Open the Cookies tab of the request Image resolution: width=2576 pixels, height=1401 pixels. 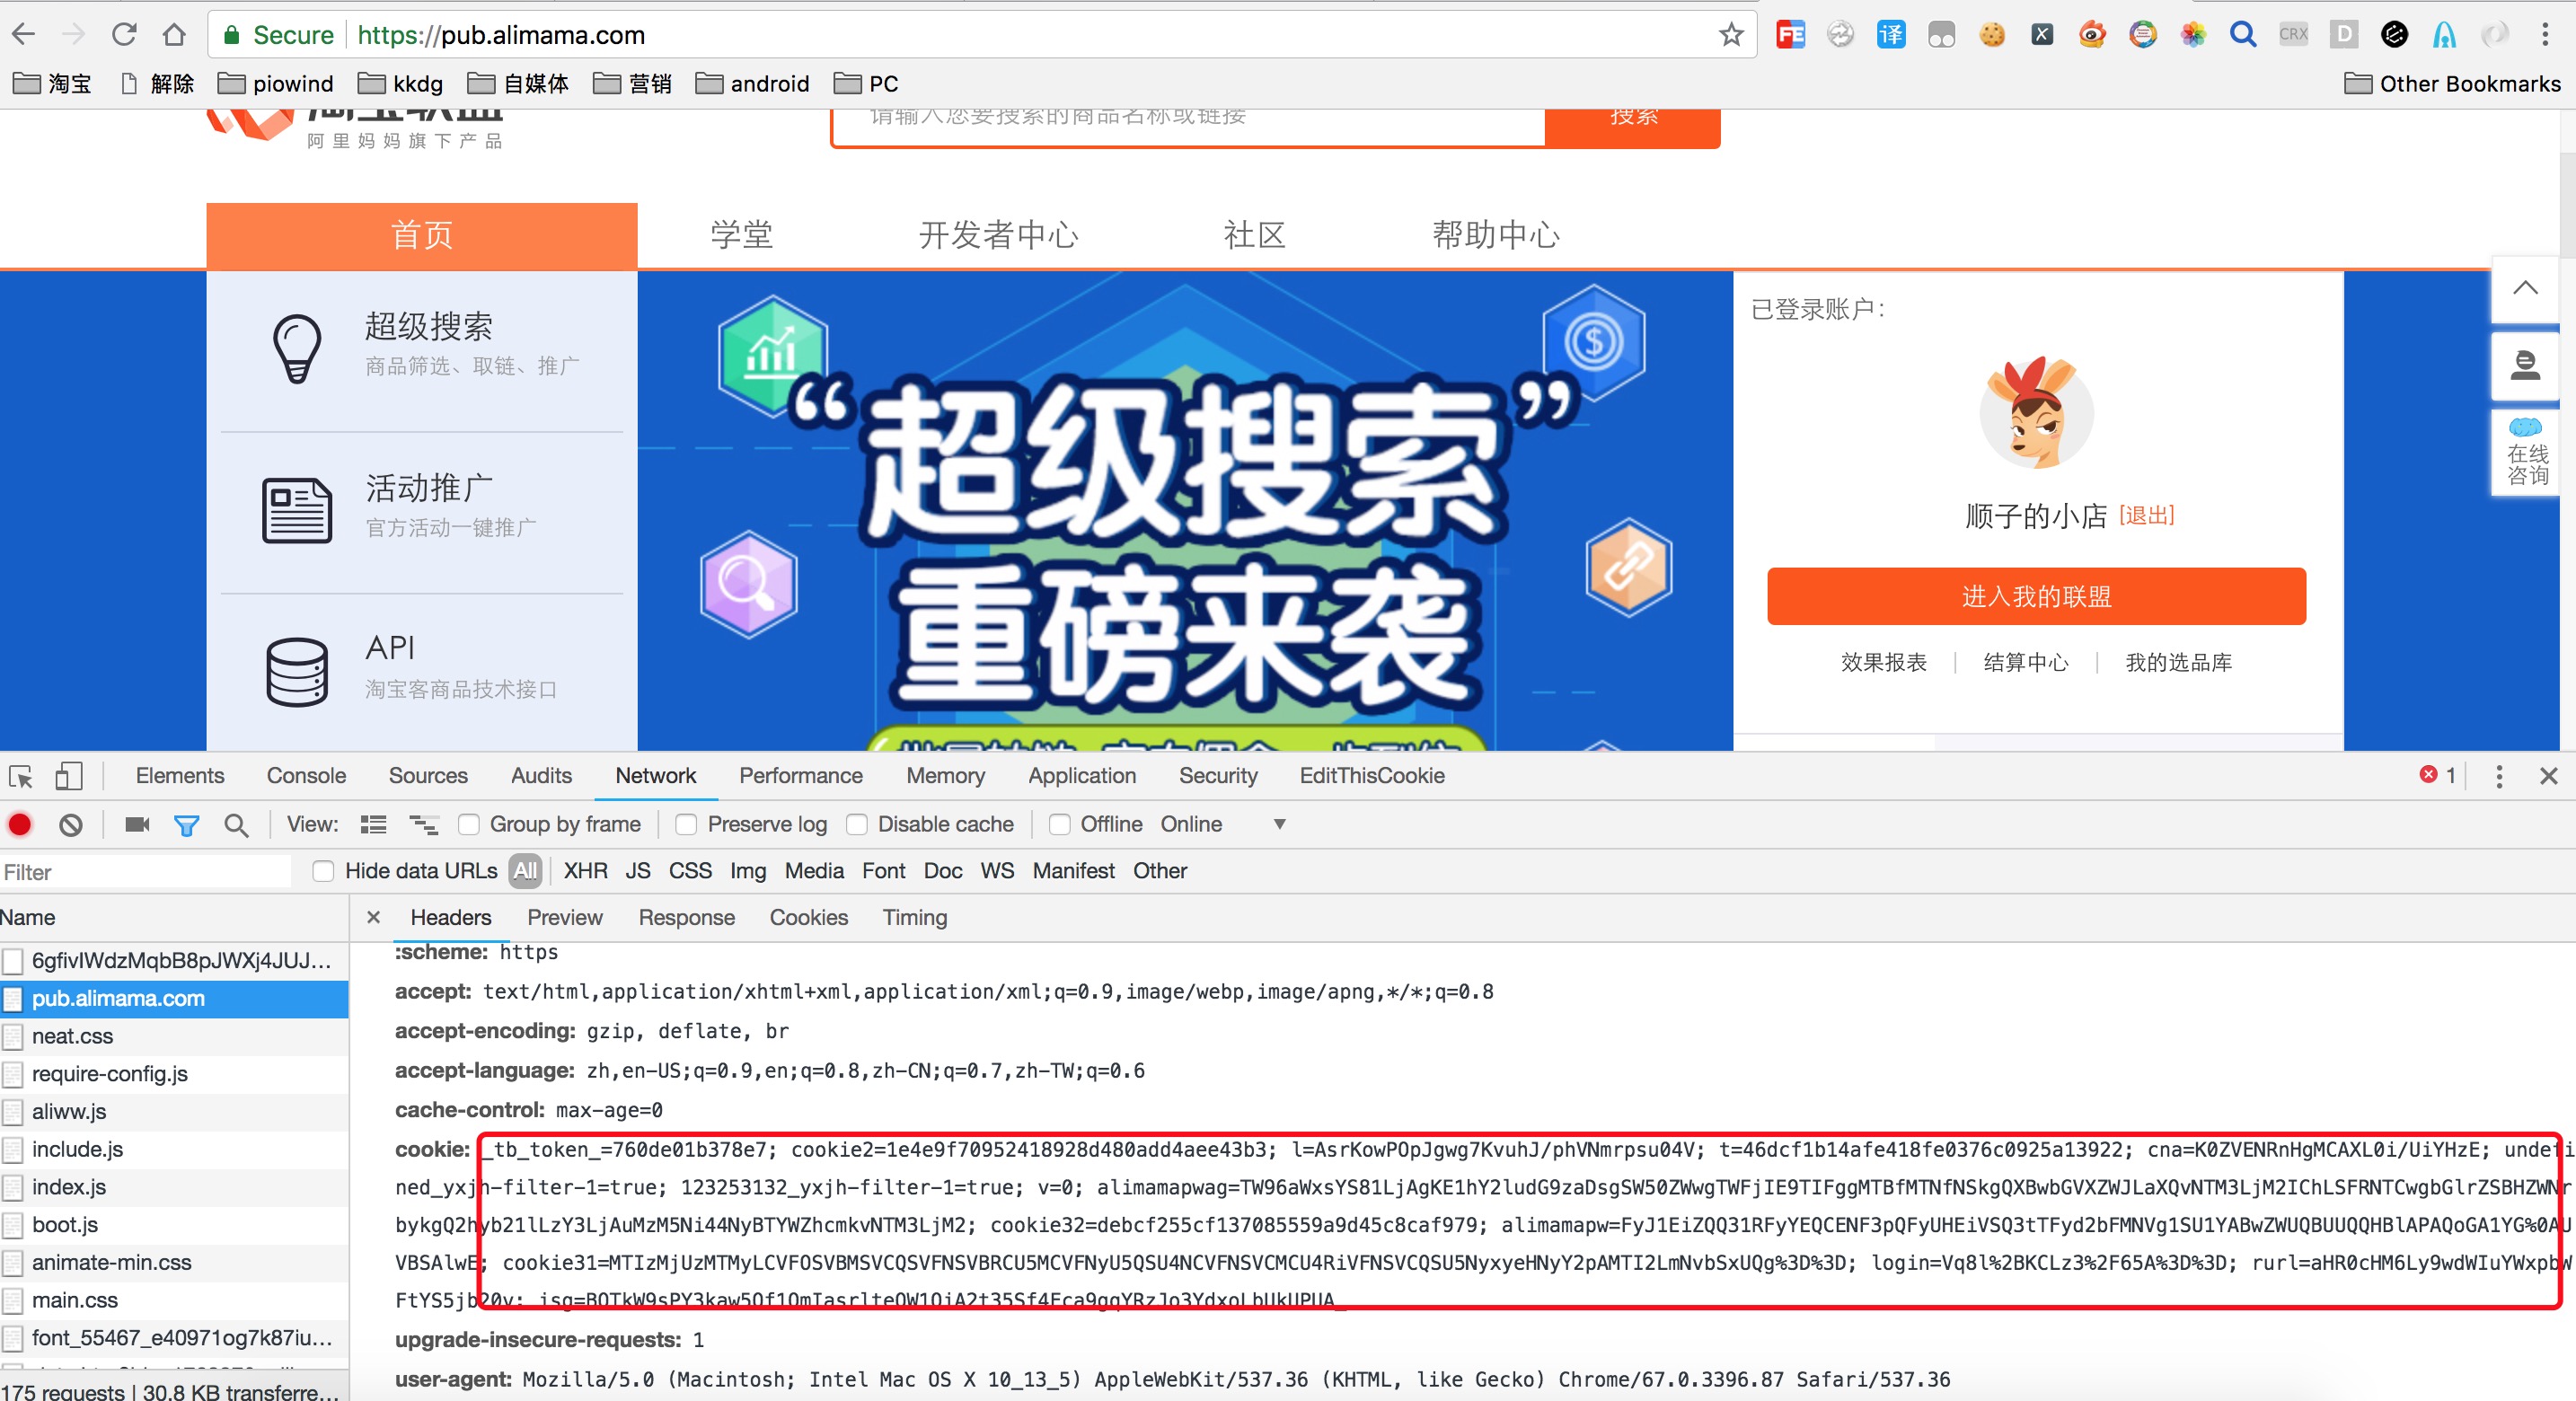point(808,917)
